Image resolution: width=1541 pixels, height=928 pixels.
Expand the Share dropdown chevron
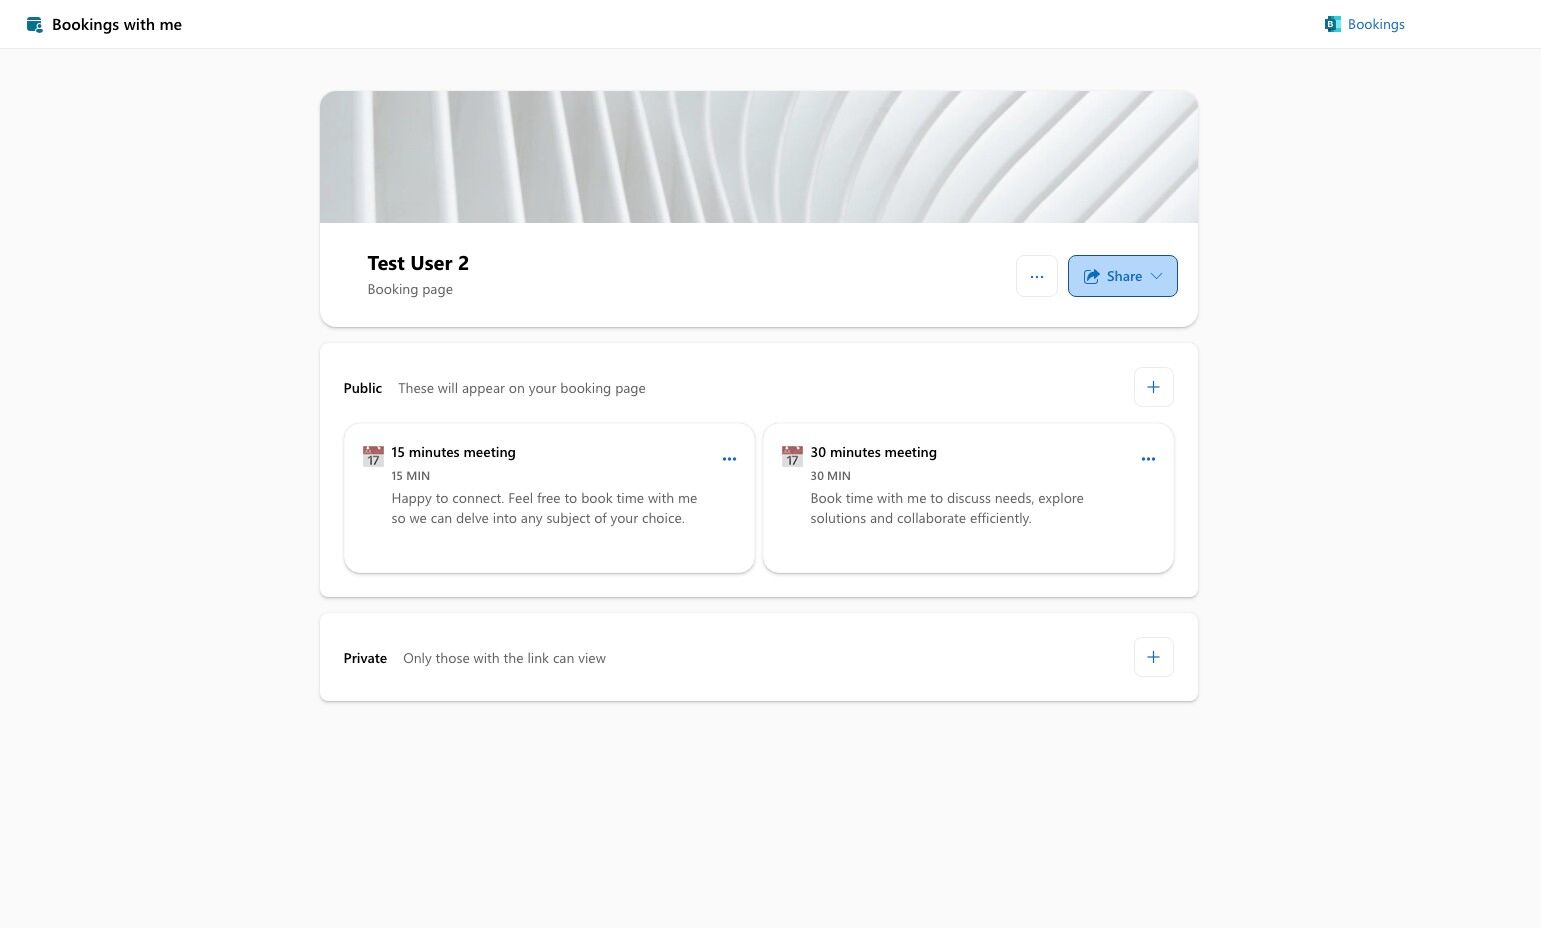click(x=1157, y=277)
